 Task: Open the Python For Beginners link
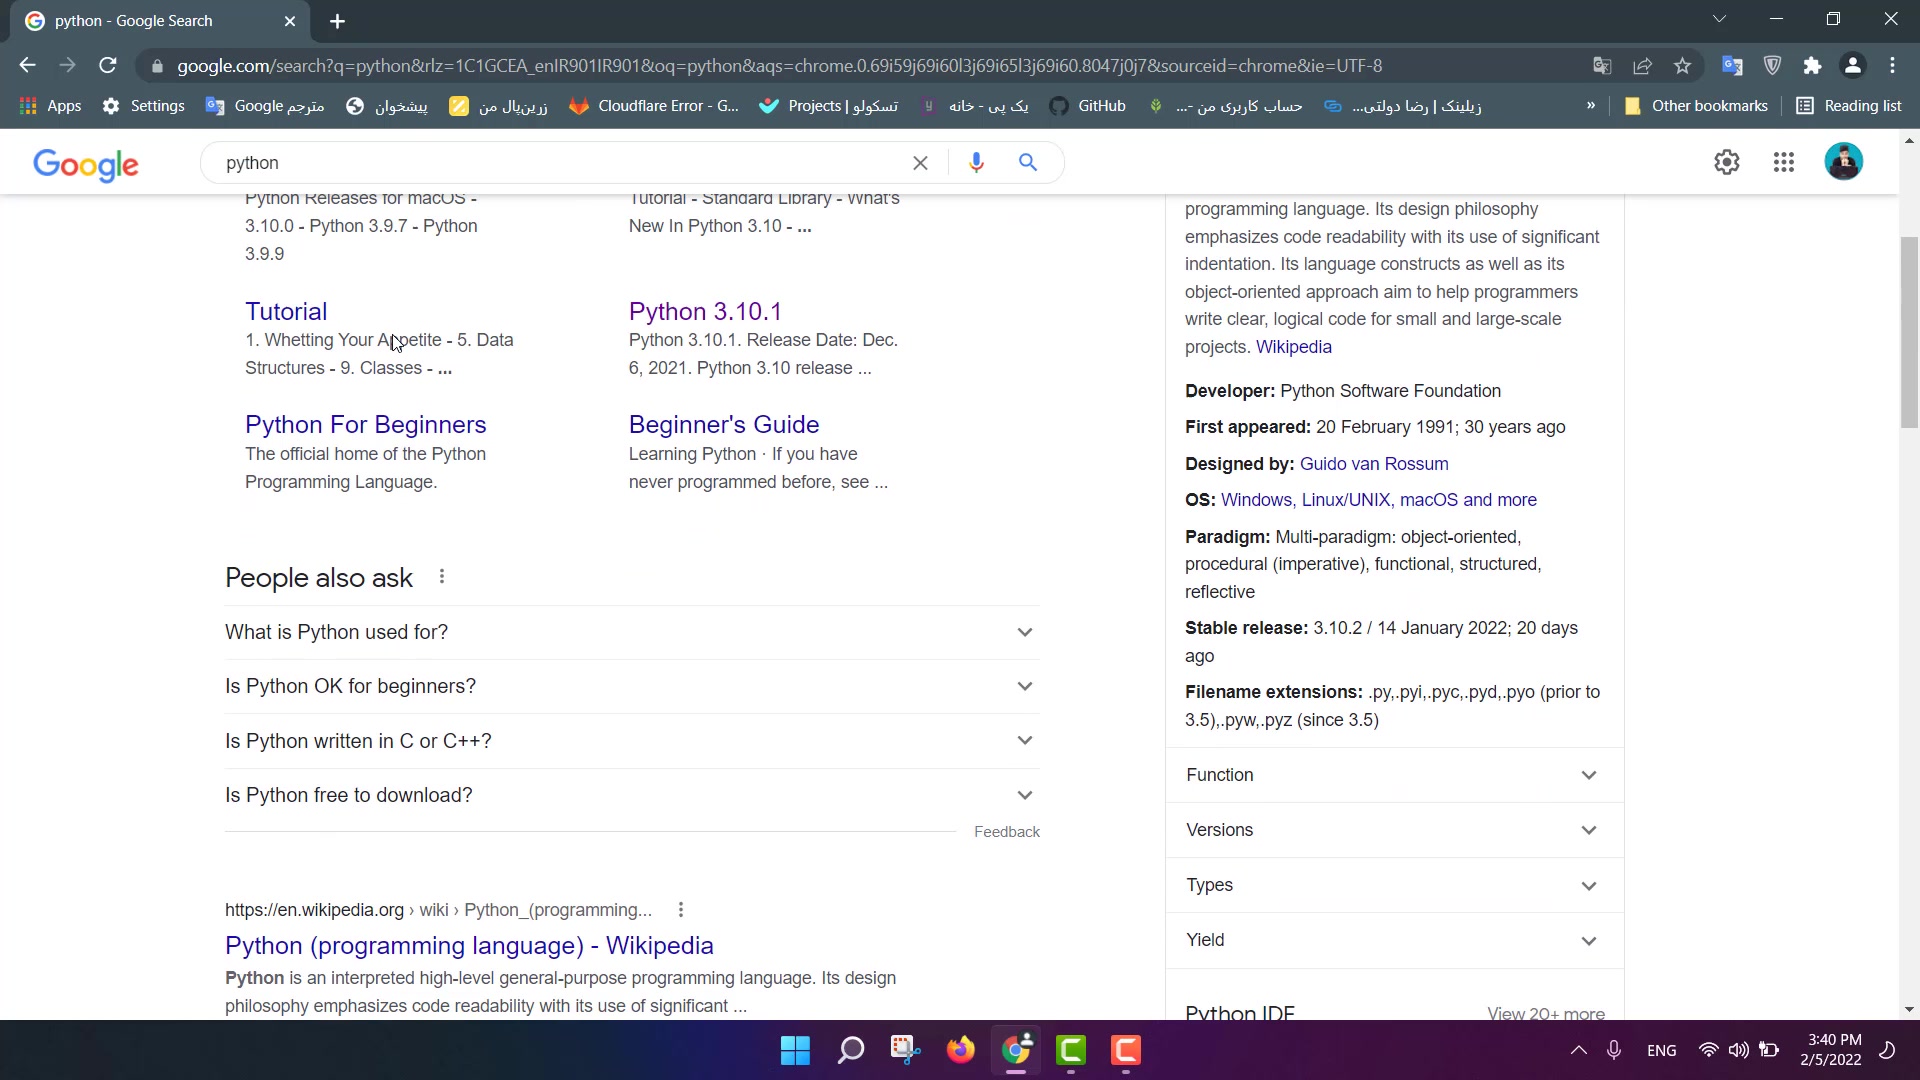click(x=365, y=424)
